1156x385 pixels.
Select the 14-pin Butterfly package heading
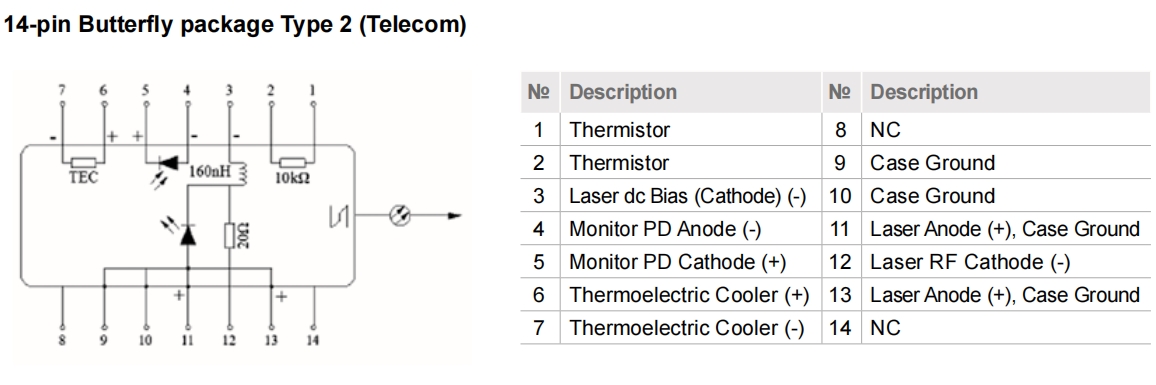235,24
